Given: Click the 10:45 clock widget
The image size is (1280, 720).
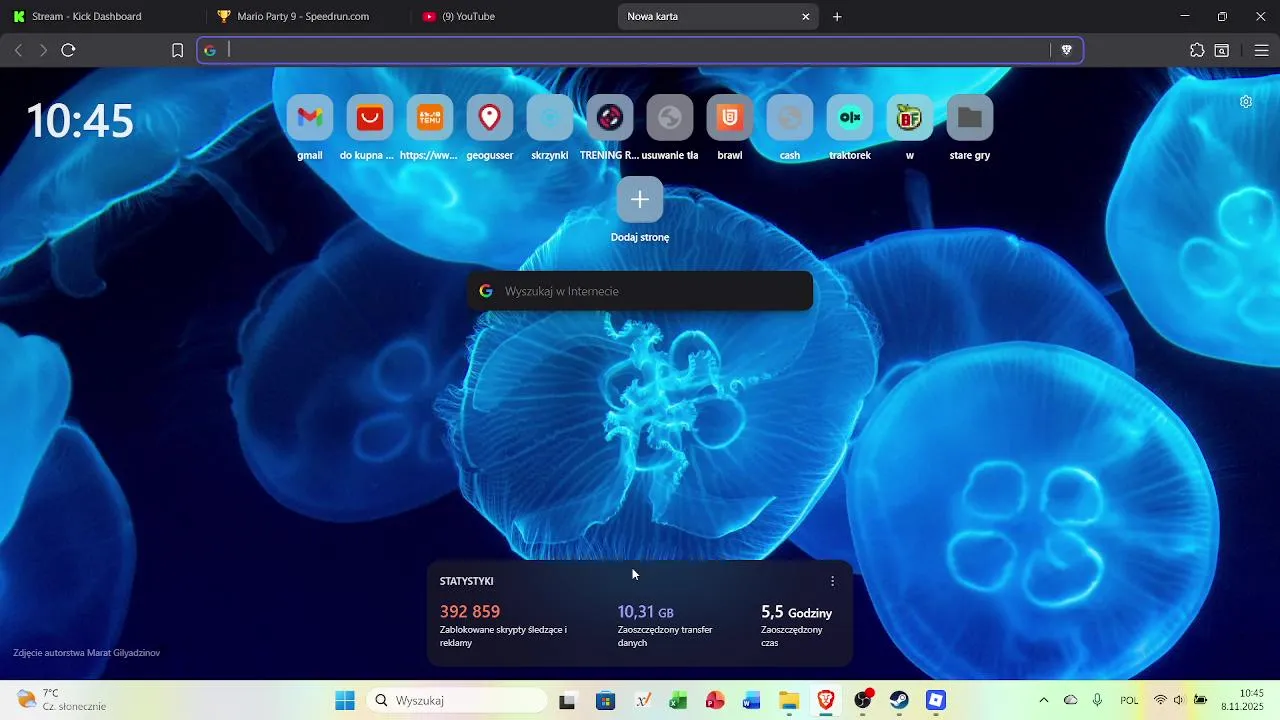Looking at the screenshot, I should point(80,121).
